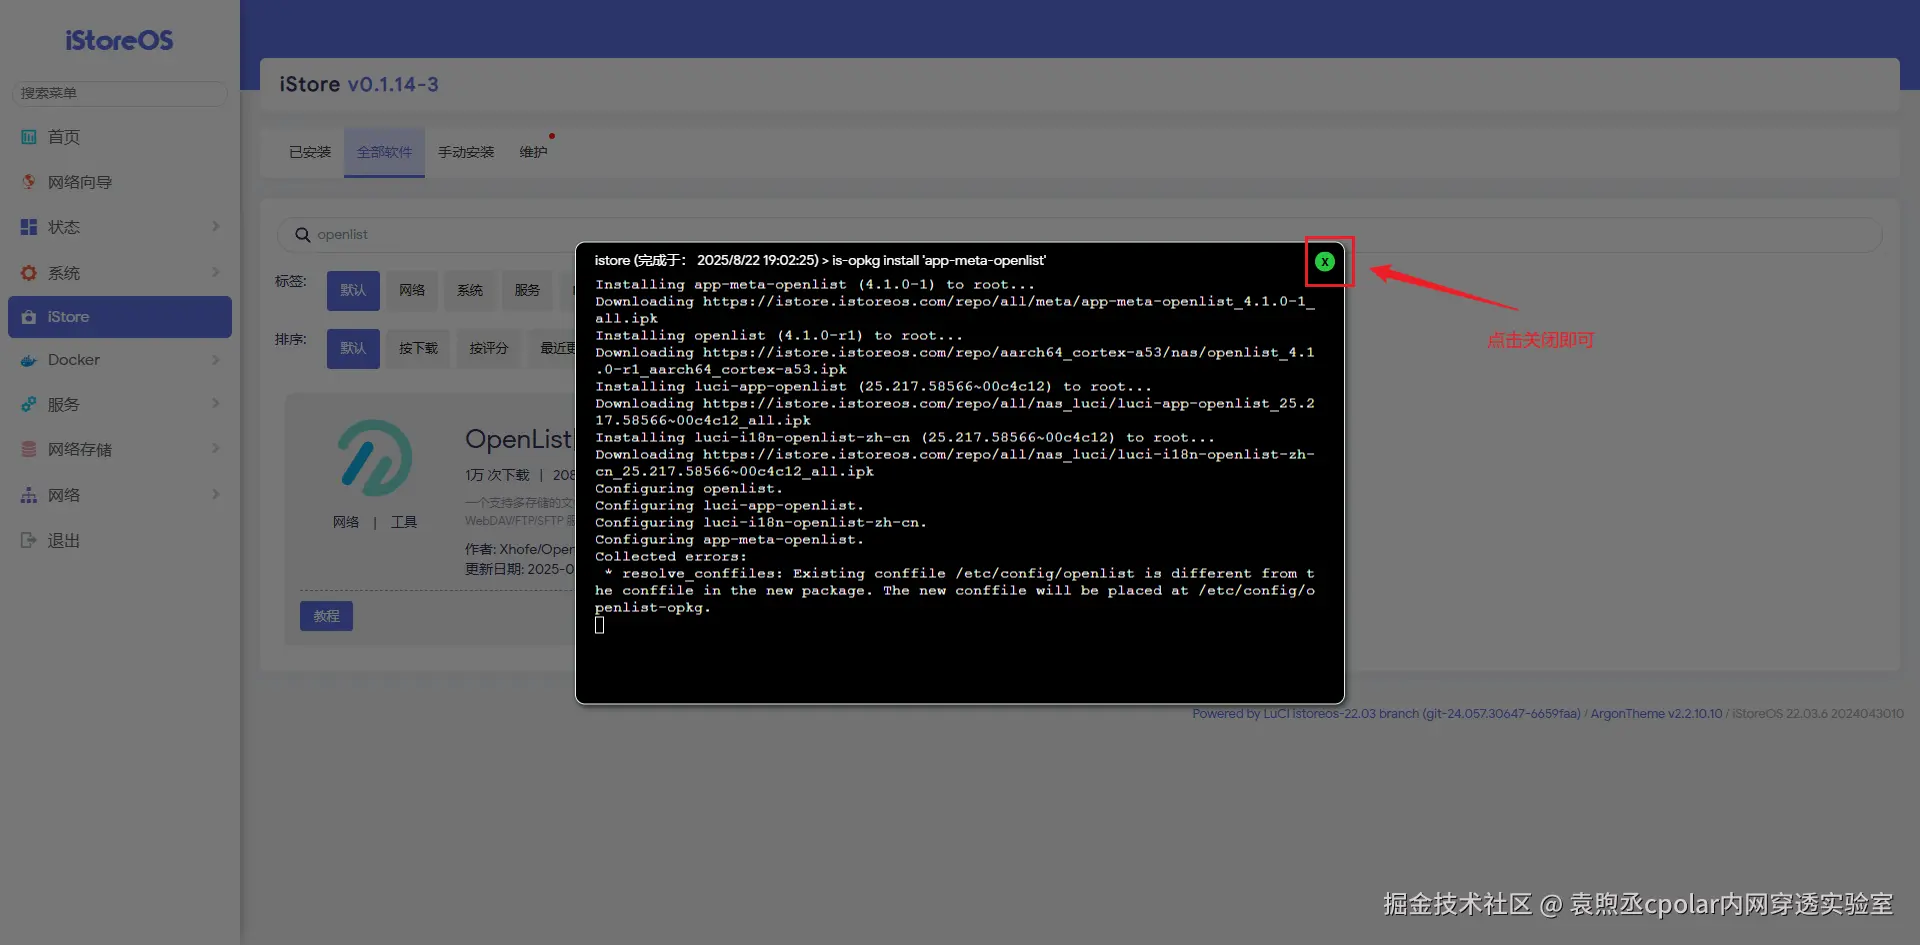Select the 服务 tag filter
The image size is (1920, 945).
click(527, 290)
